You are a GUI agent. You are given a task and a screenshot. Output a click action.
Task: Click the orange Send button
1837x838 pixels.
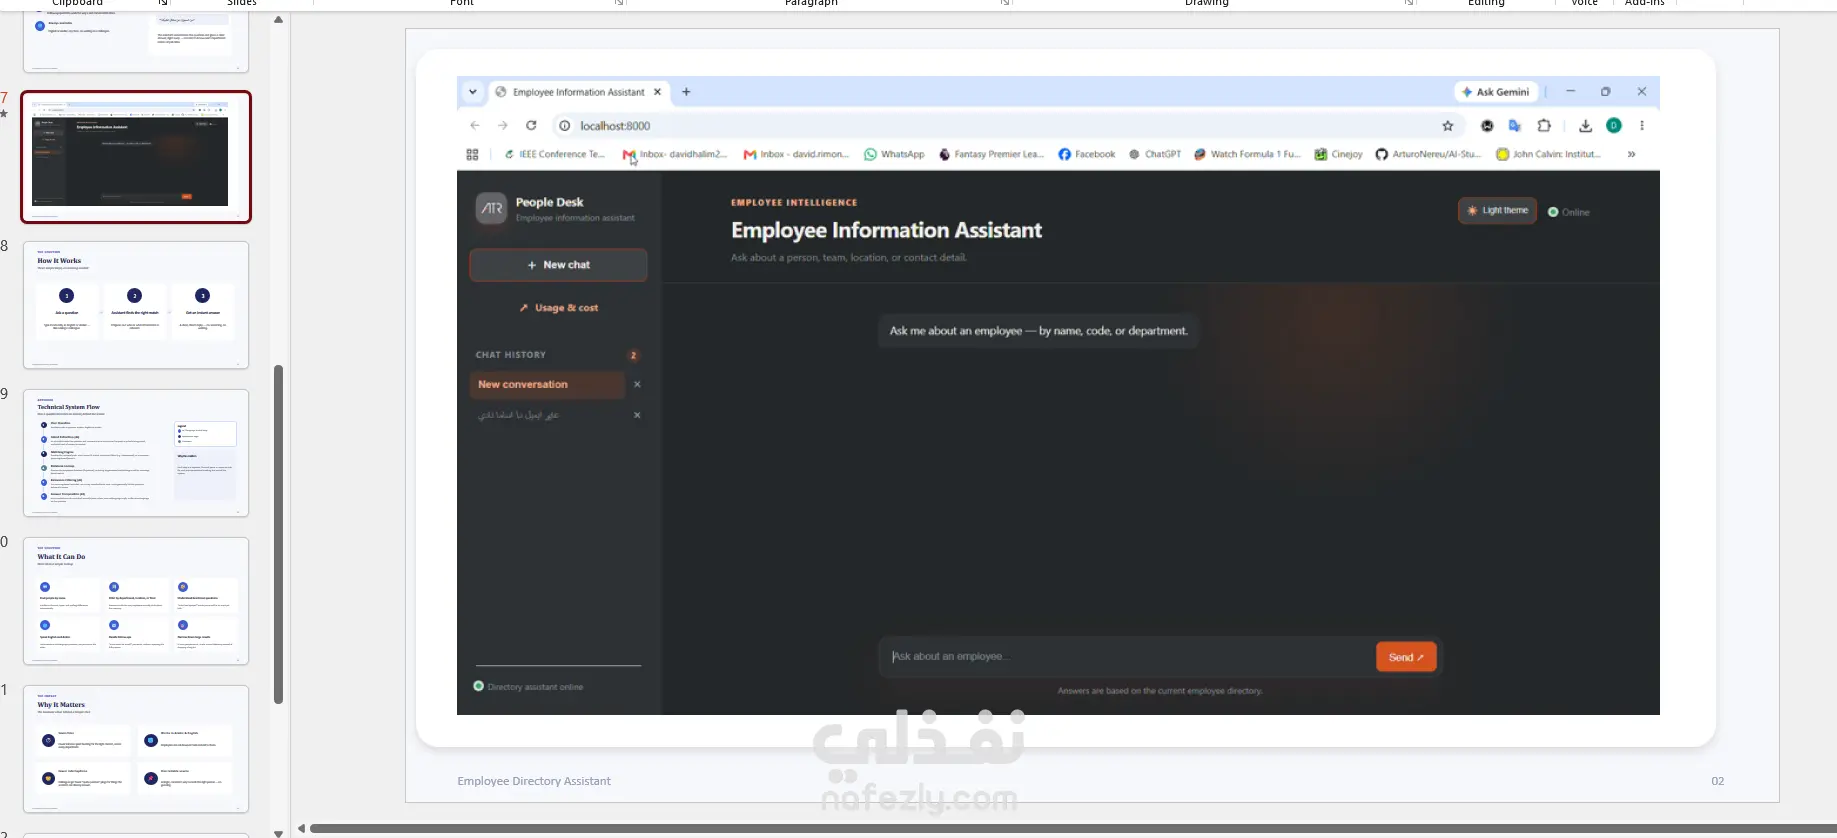point(1406,657)
